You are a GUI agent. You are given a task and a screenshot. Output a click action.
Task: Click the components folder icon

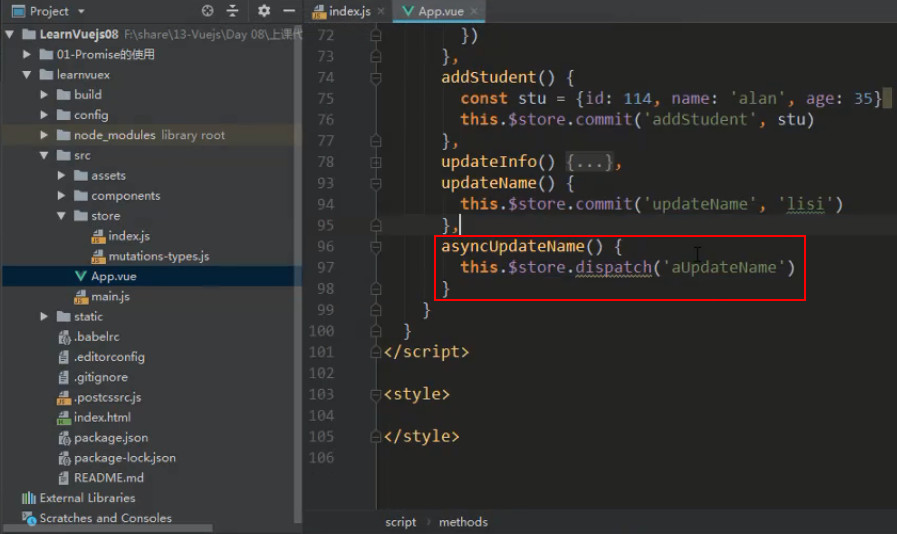[81, 196]
